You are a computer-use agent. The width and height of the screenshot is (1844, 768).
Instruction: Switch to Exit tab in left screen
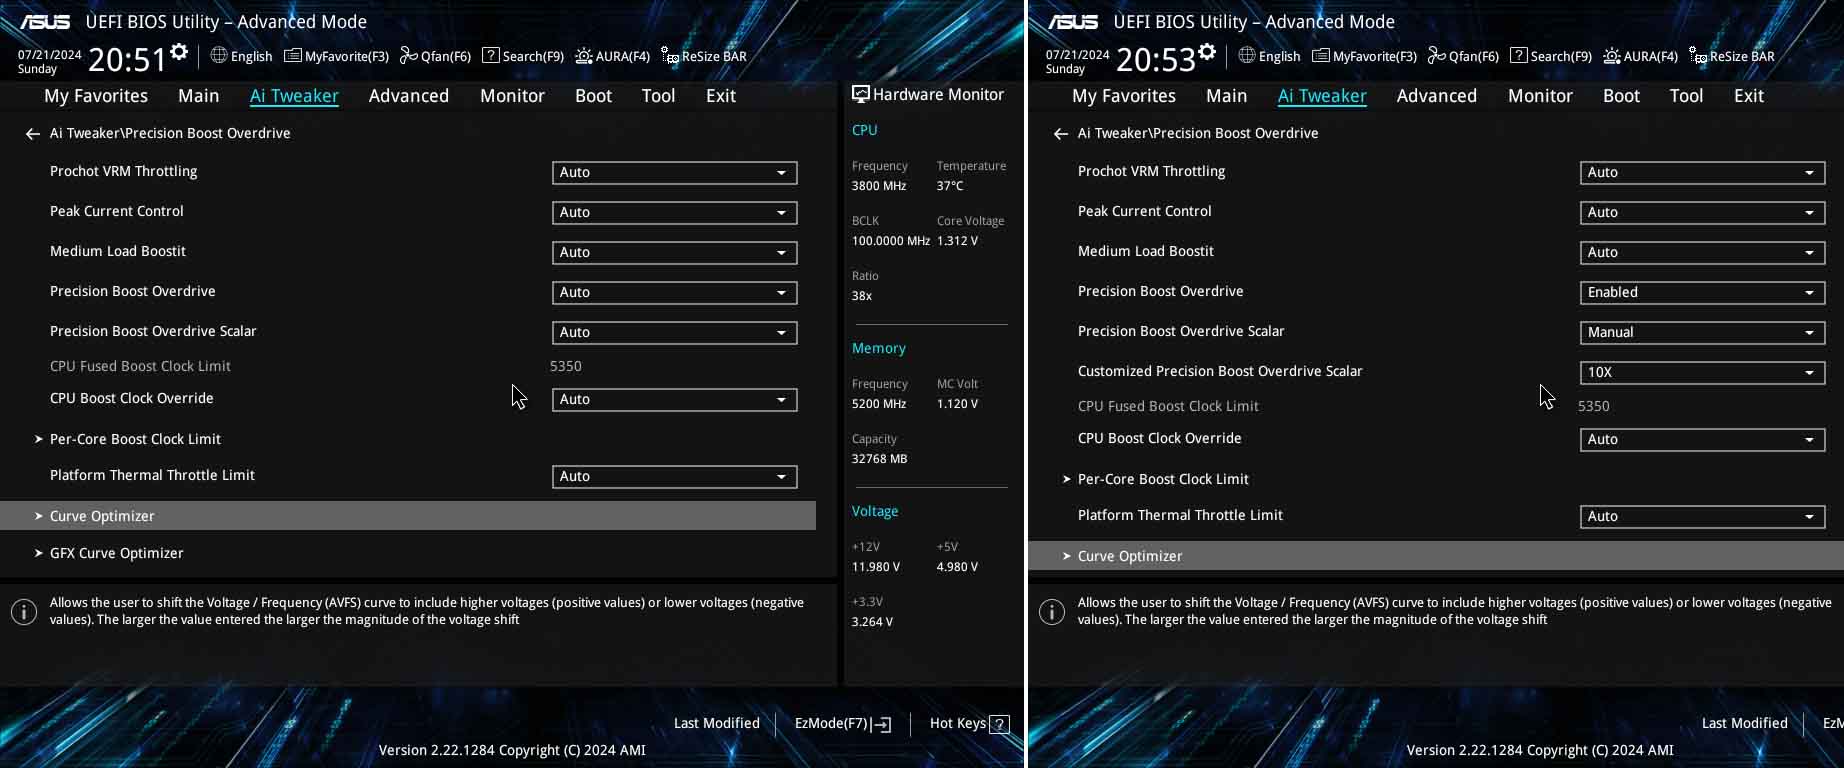721,96
